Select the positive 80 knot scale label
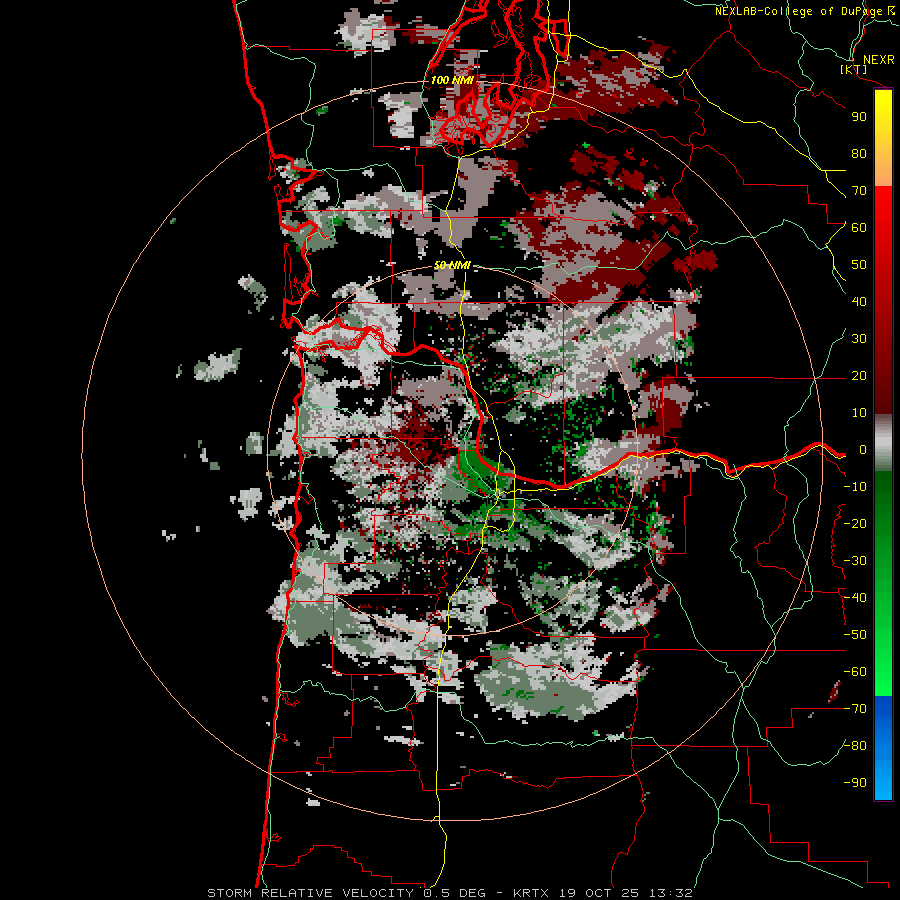900x900 pixels. click(x=859, y=154)
